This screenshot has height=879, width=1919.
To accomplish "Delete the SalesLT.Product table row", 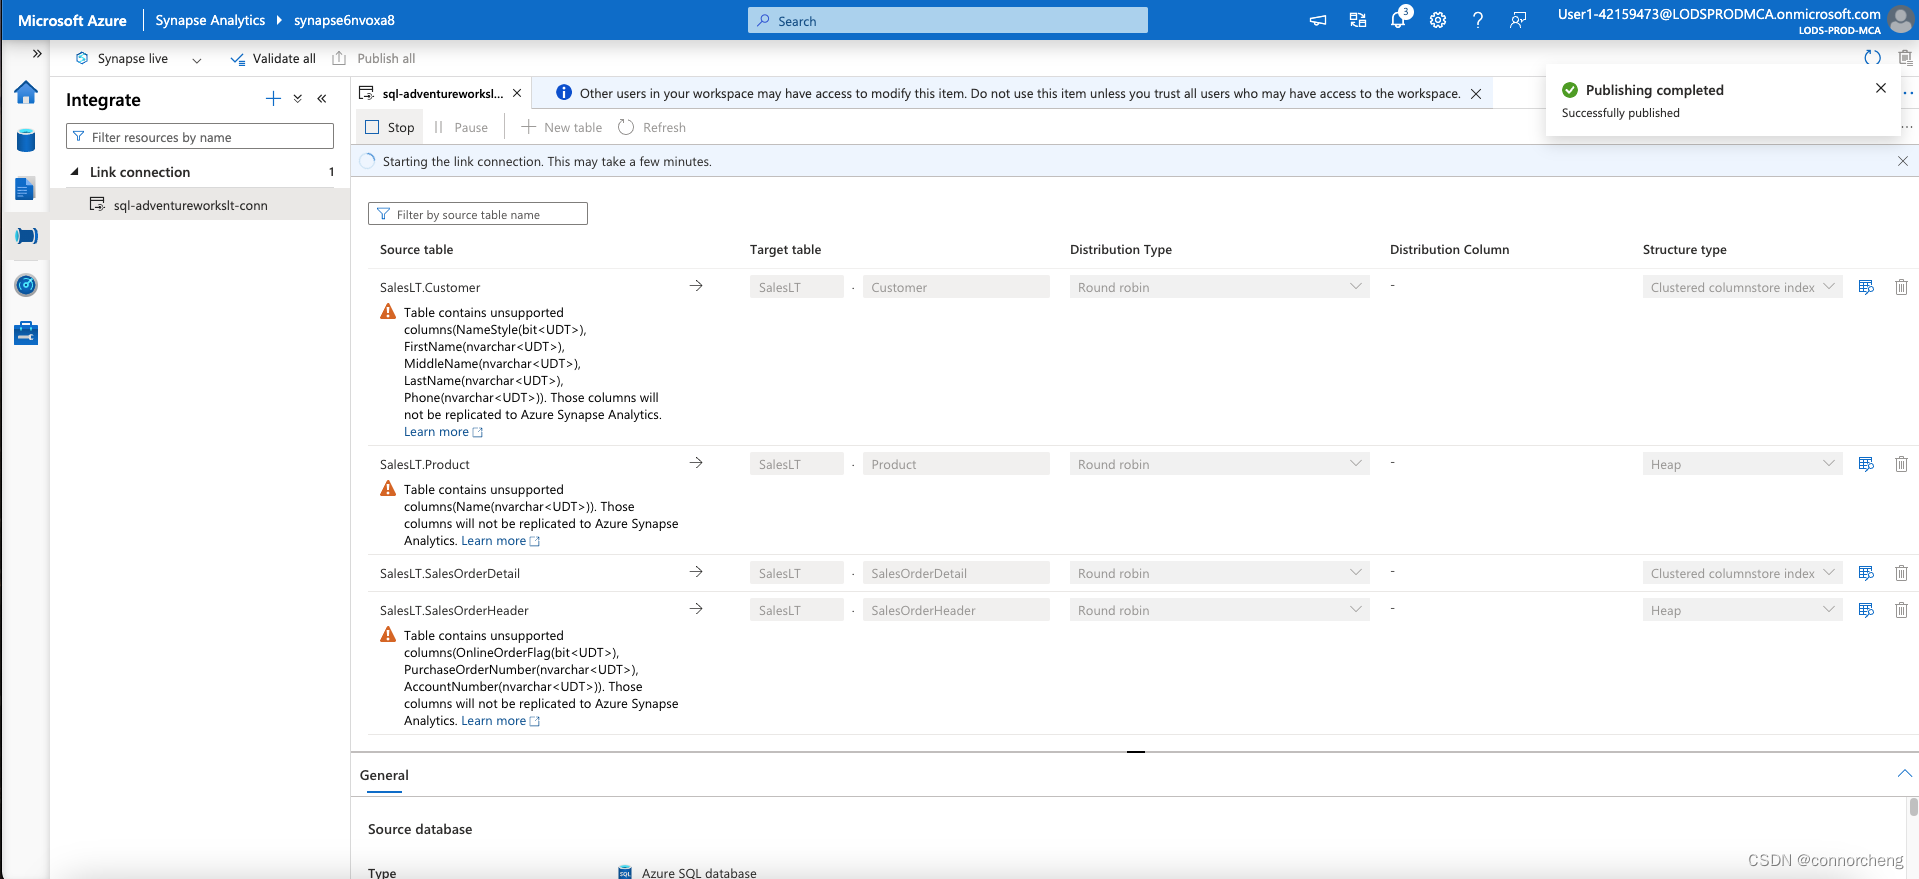I will [x=1901, y=464].
